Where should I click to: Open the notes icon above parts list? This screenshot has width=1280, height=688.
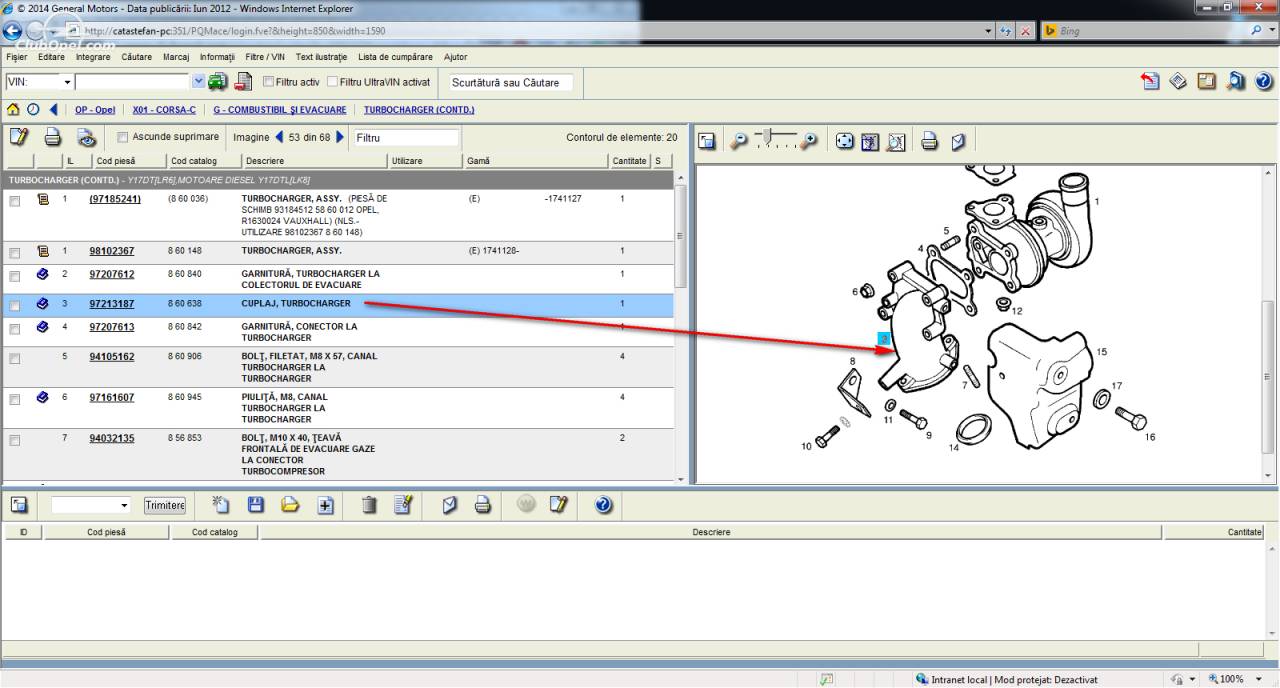[x=19, y=137]
